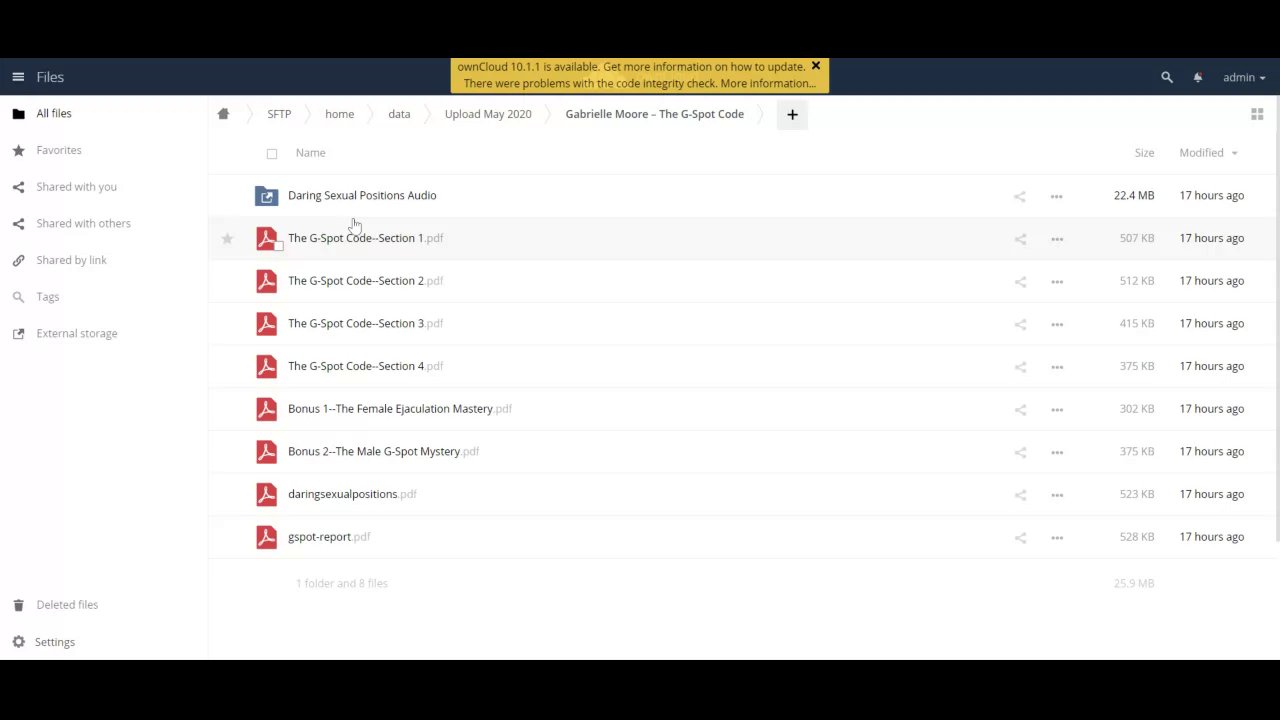Share the gspot-report.pdf file
Image resolution: width=1280 pixels, height=720 pixels.
1020,538
